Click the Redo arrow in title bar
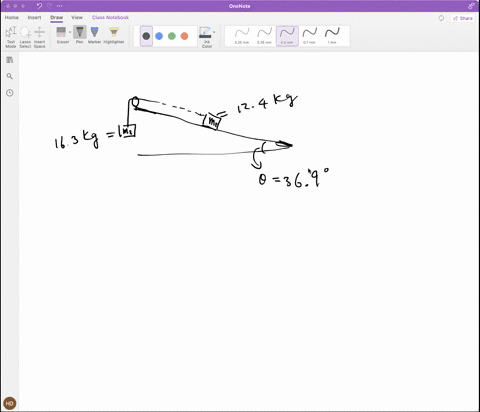This screenshot has width=480, height=412. (49, 6)
